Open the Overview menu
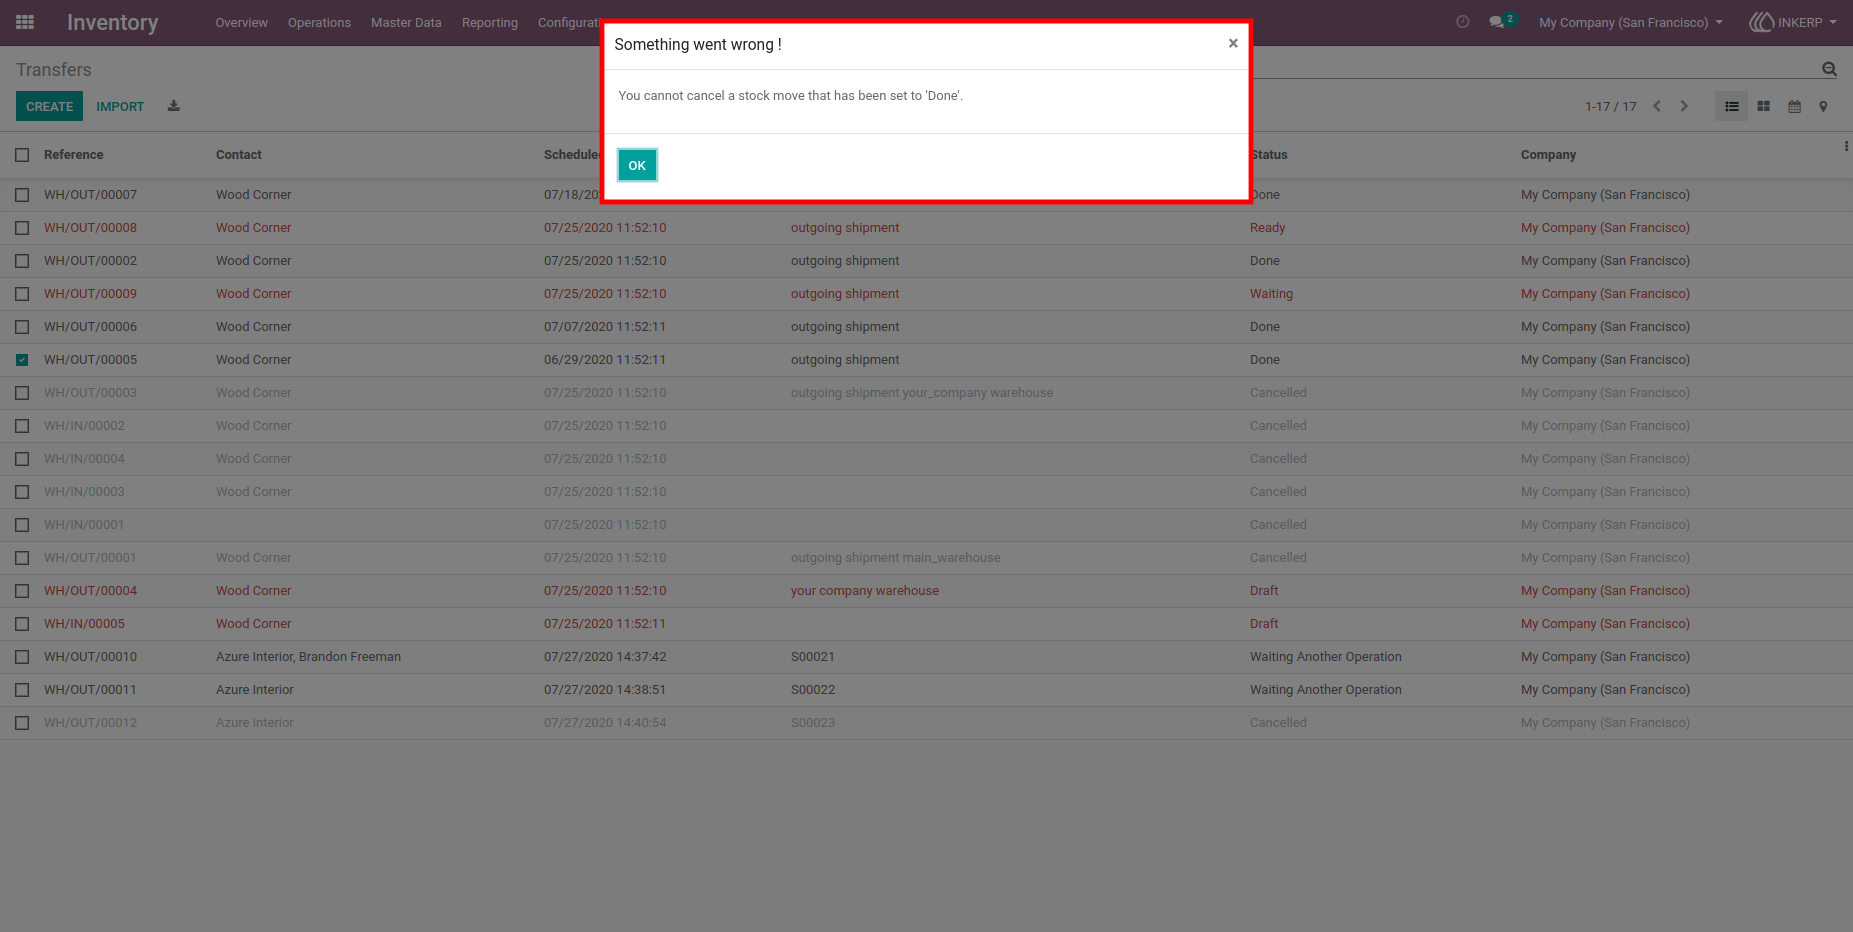This screenshot has width=1853, height=932. pos(241,22)
